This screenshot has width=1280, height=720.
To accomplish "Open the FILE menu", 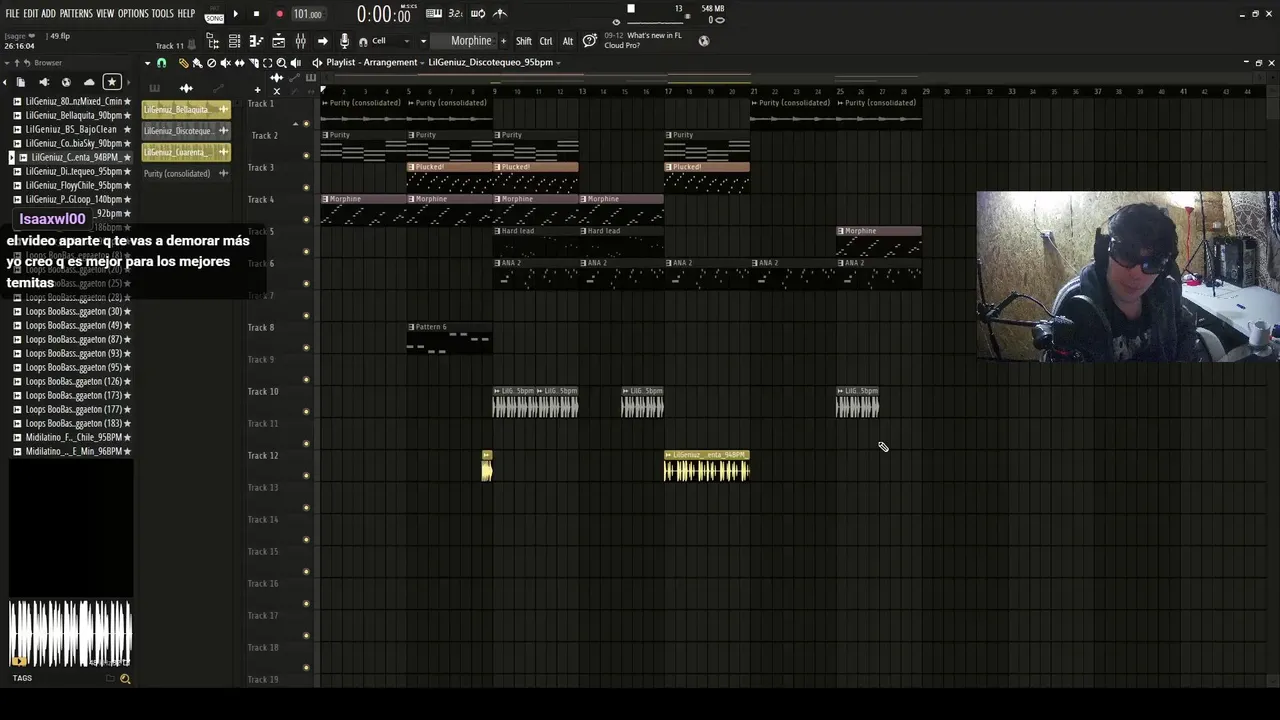I will click(x=12, y=14).
